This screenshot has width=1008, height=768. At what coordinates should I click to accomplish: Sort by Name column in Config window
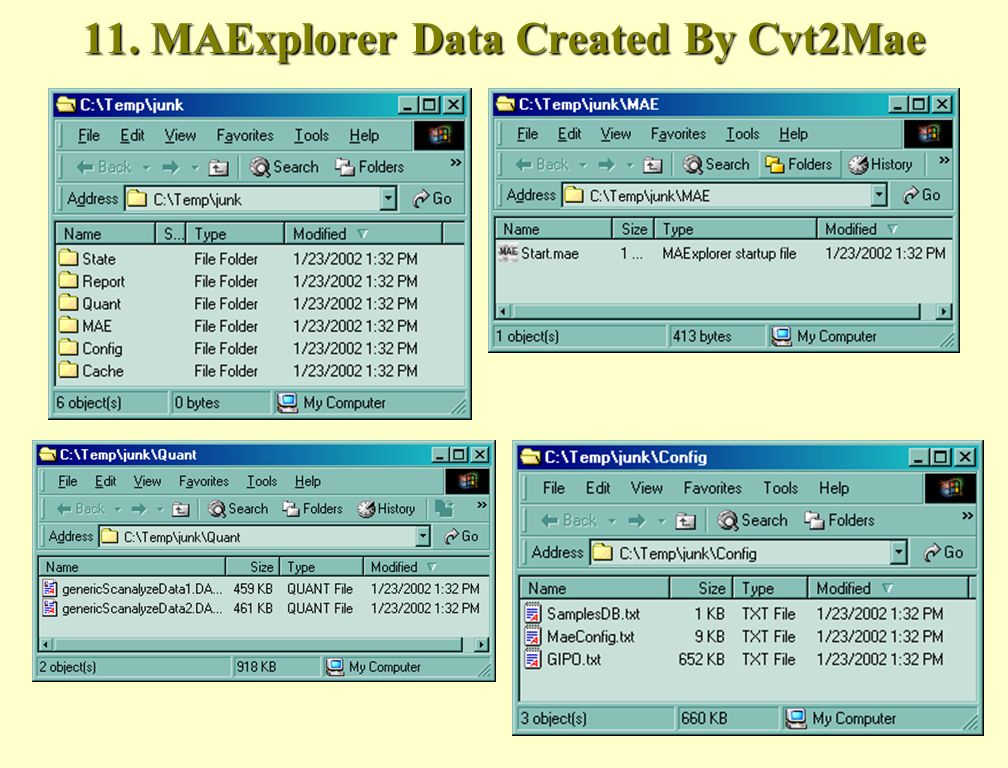[595, 588]
